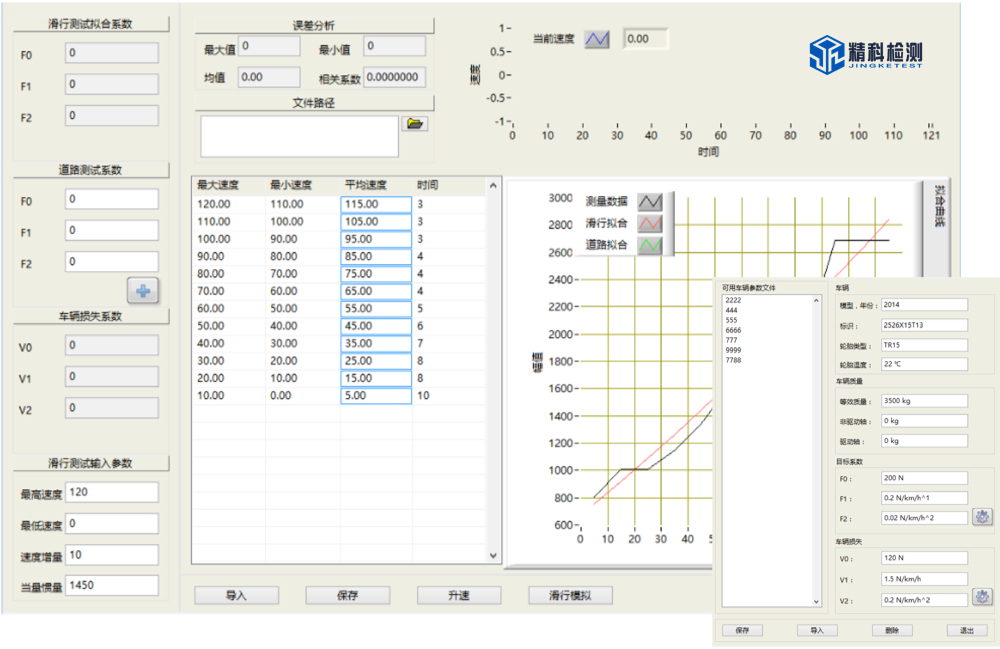Click the gear icon next to V2 loss

[982, 597]
